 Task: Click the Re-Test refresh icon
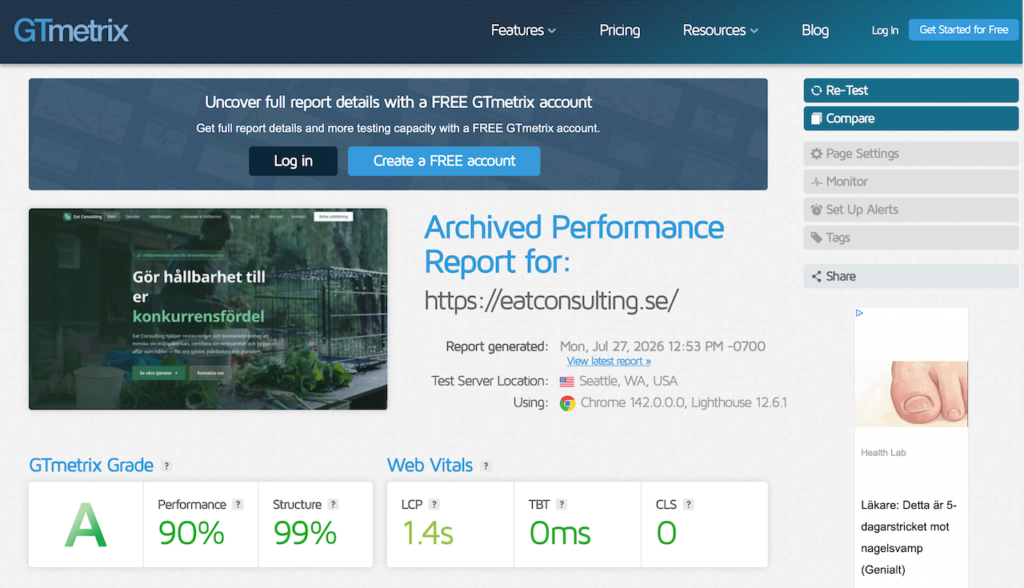pyautogui.click(x=816, y=90)
